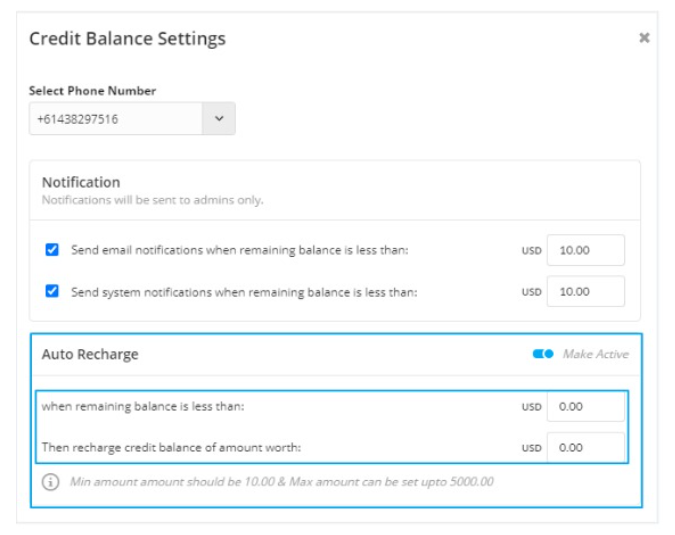
Task: Click the system notification USD amount field
Action: [x=585, y=291]
